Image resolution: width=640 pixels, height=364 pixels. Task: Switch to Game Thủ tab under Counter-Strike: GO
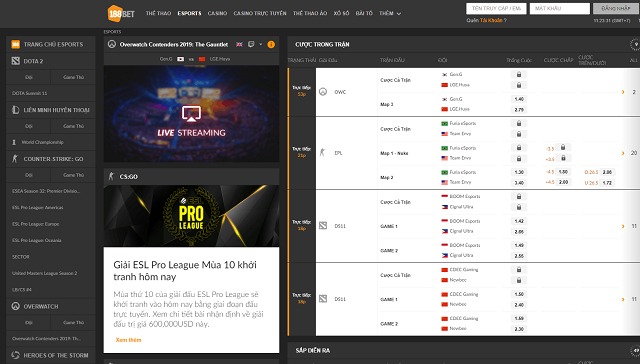73,175
